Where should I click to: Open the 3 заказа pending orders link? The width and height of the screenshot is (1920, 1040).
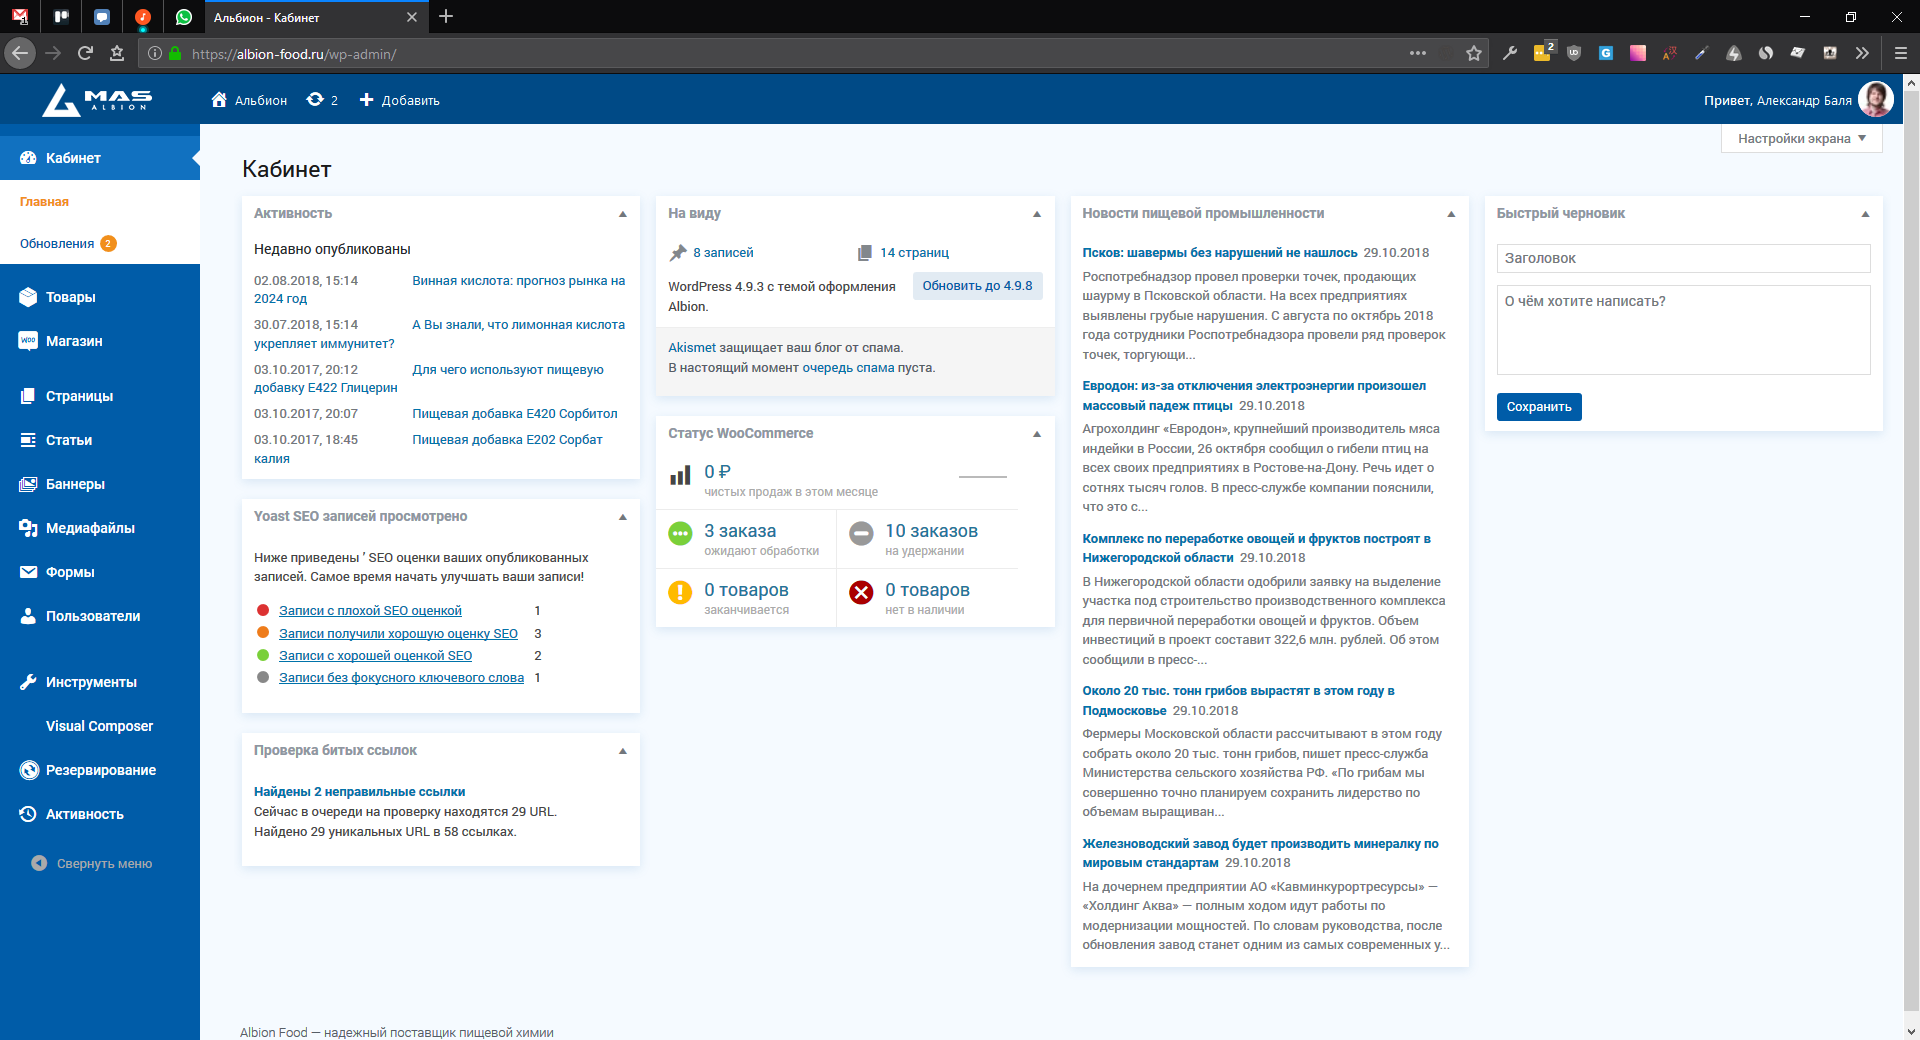740,531
